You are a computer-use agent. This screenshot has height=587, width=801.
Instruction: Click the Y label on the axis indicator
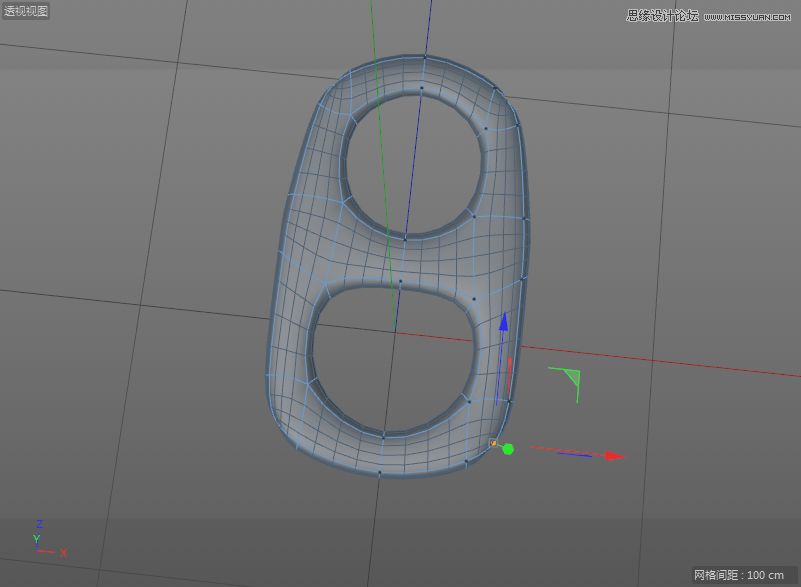click(x=36, y=538)
